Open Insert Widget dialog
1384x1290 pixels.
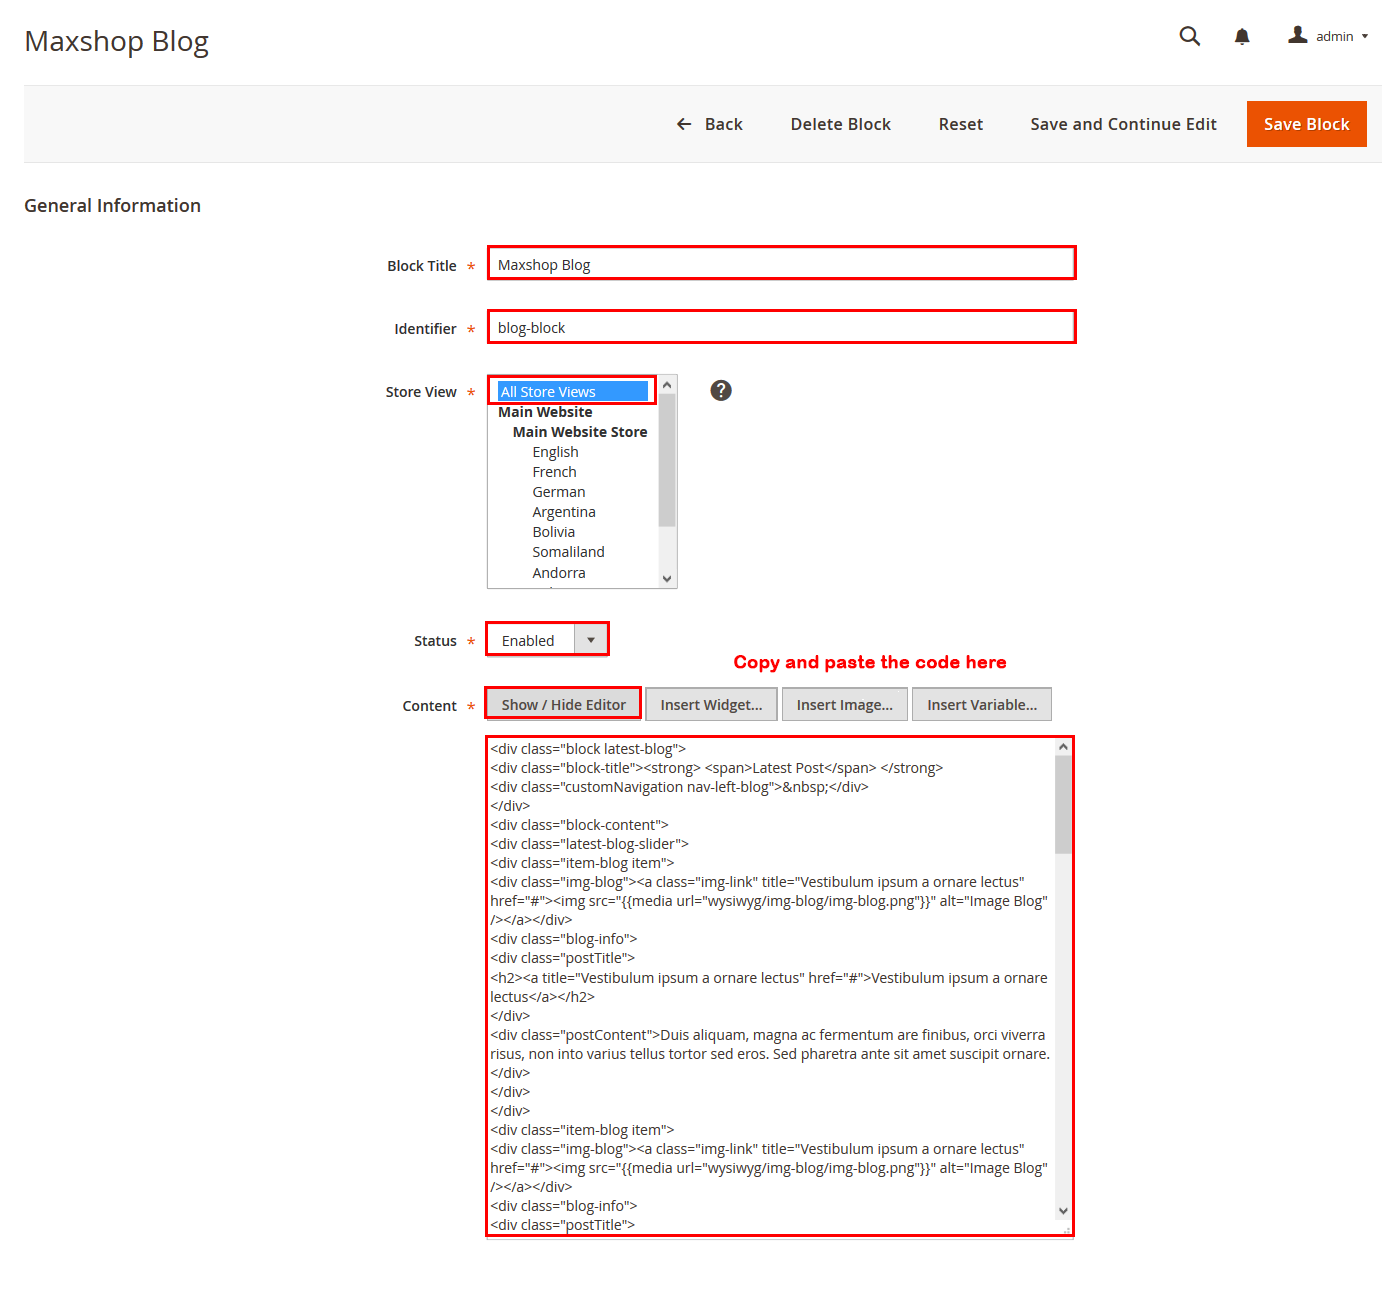711,704
